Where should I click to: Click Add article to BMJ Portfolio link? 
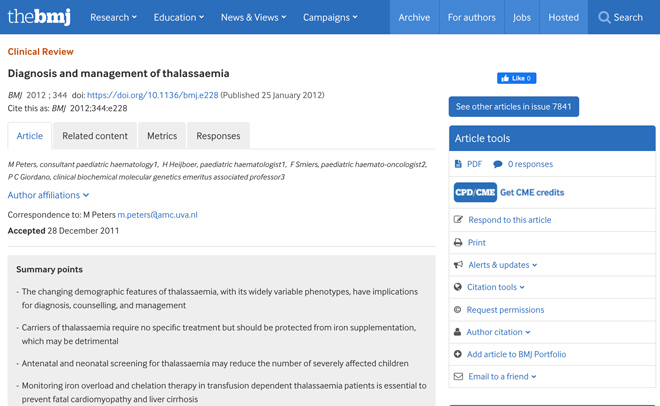tap(516, 354)
